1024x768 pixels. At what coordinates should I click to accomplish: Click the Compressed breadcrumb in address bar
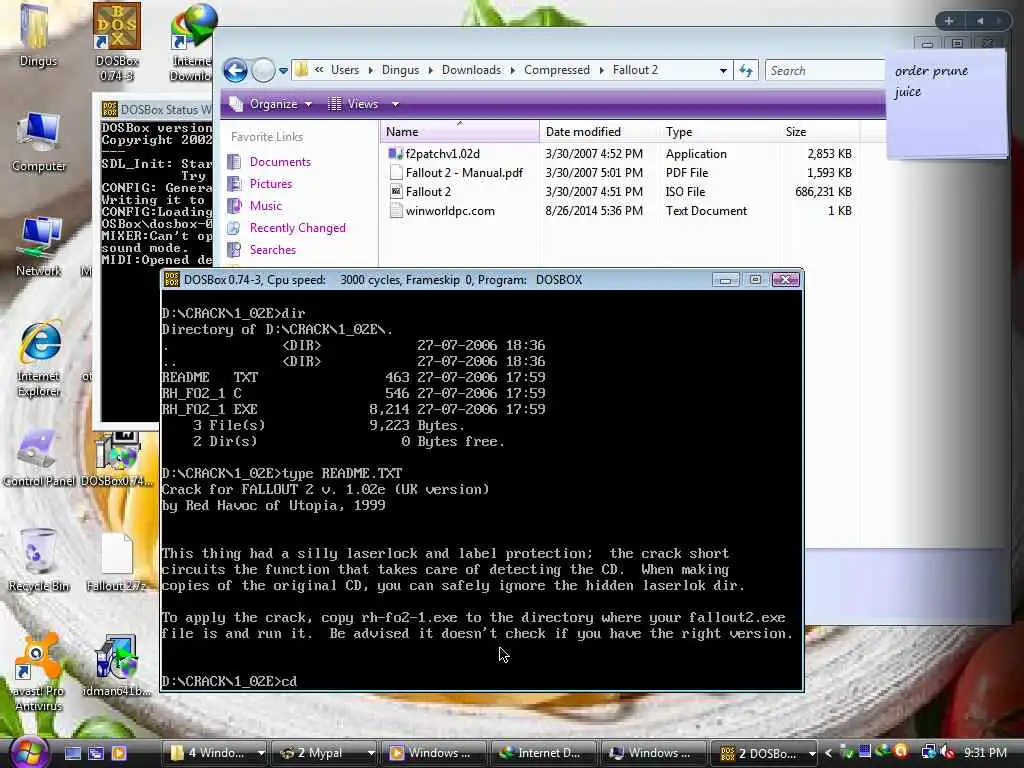[556, 70]
